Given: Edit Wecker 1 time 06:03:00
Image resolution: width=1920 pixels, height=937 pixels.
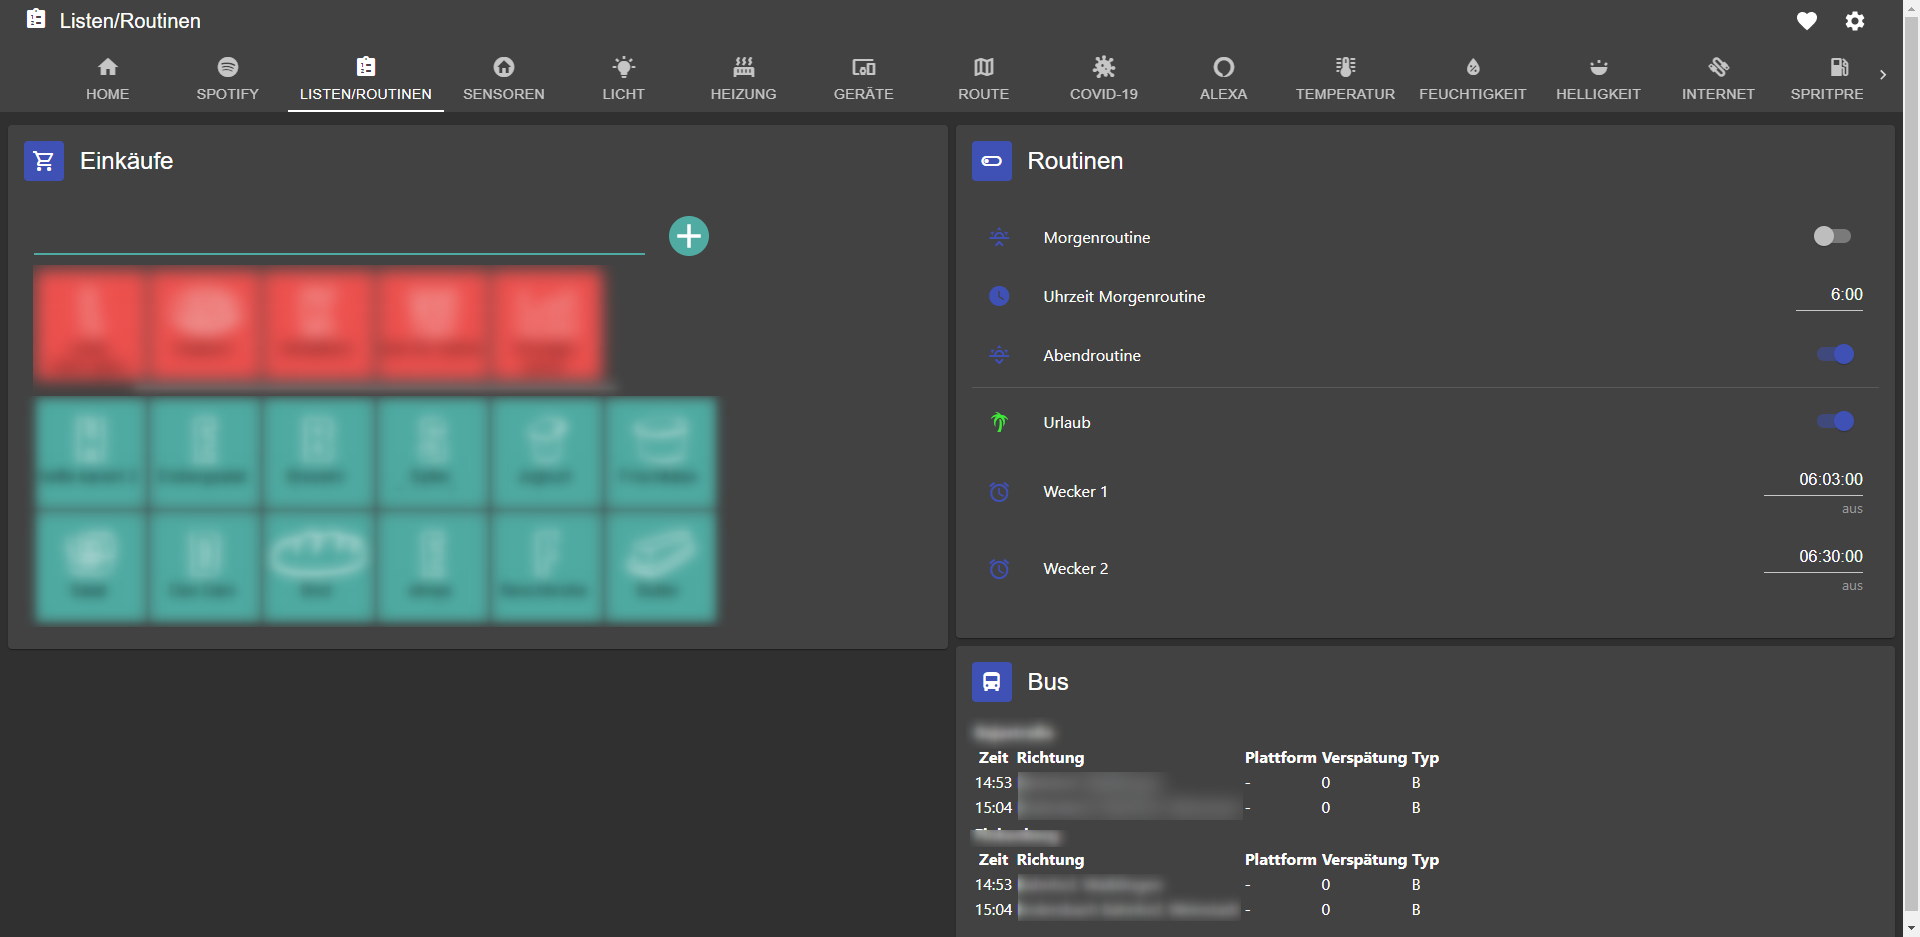Looking at the screenshot, I should point(1813,480).
